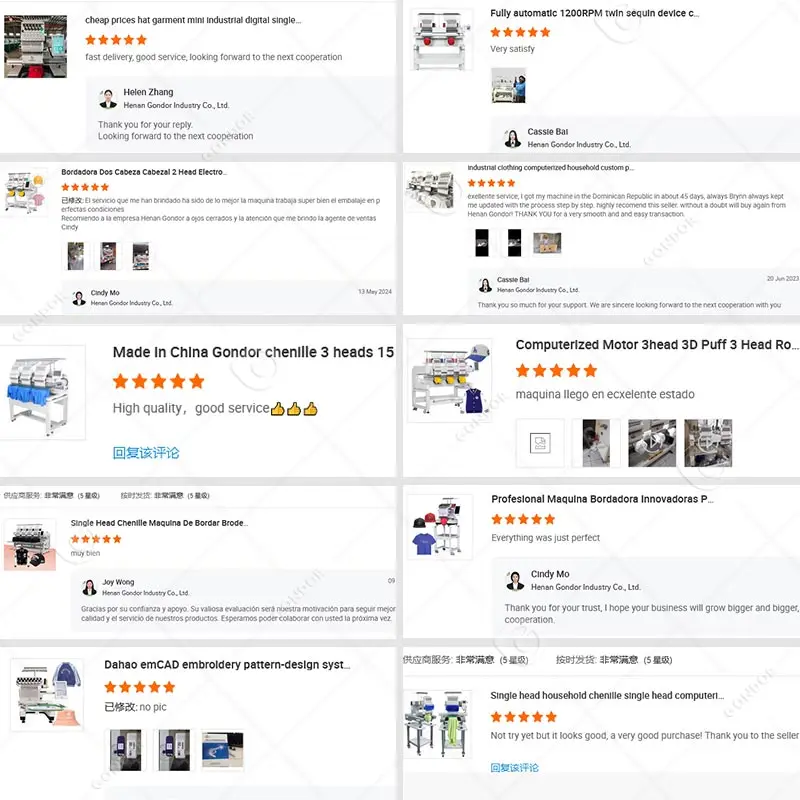
Task: Click the three-head chenille machine product image
Action: pyautogui.click(x=42, y=393)
